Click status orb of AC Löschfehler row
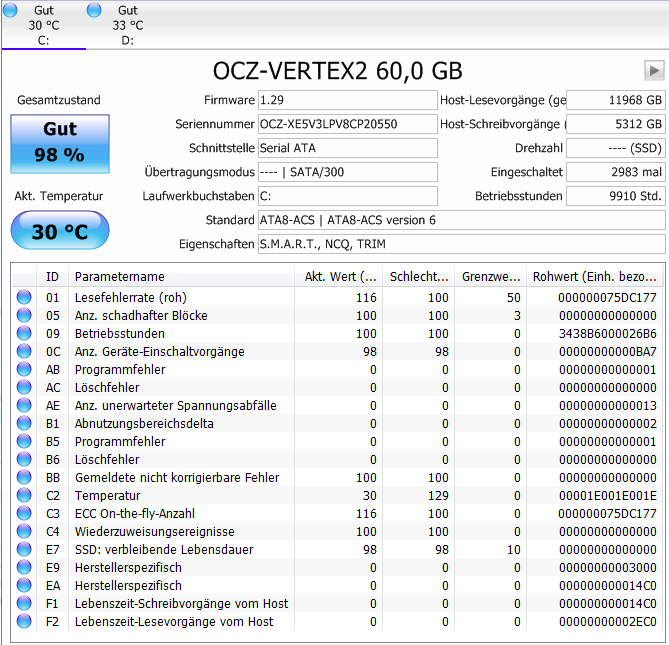The image size is (669, 645). [24, 387]
